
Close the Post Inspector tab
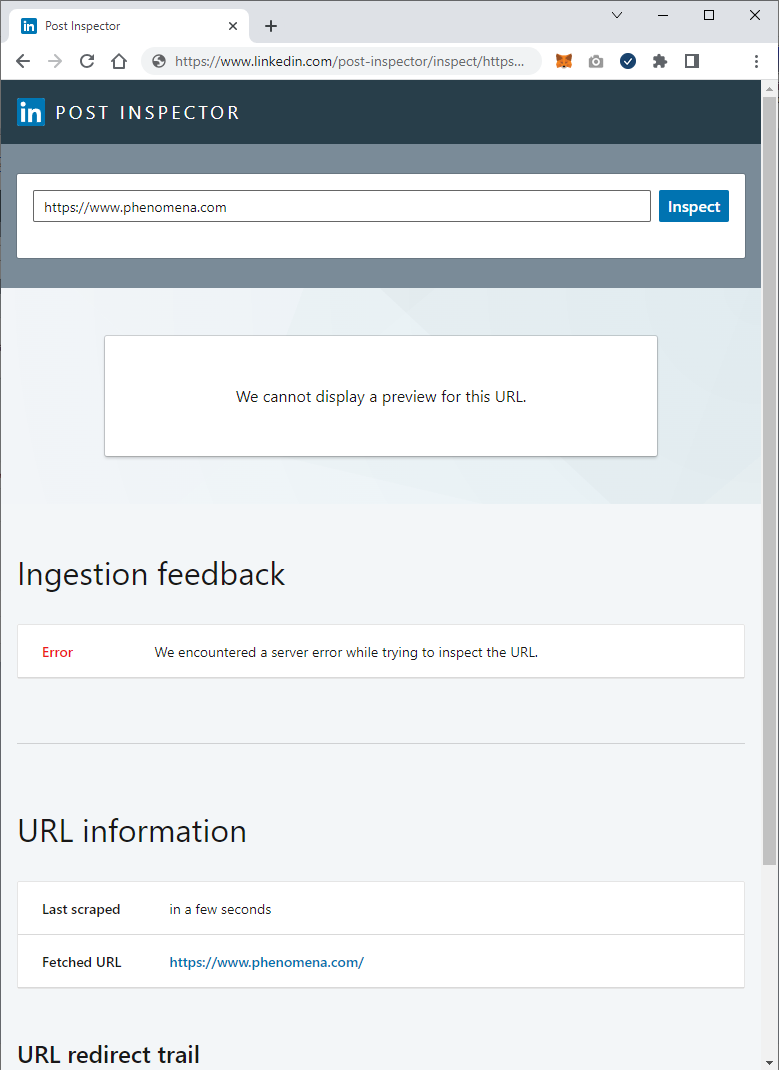click(233, 26)
